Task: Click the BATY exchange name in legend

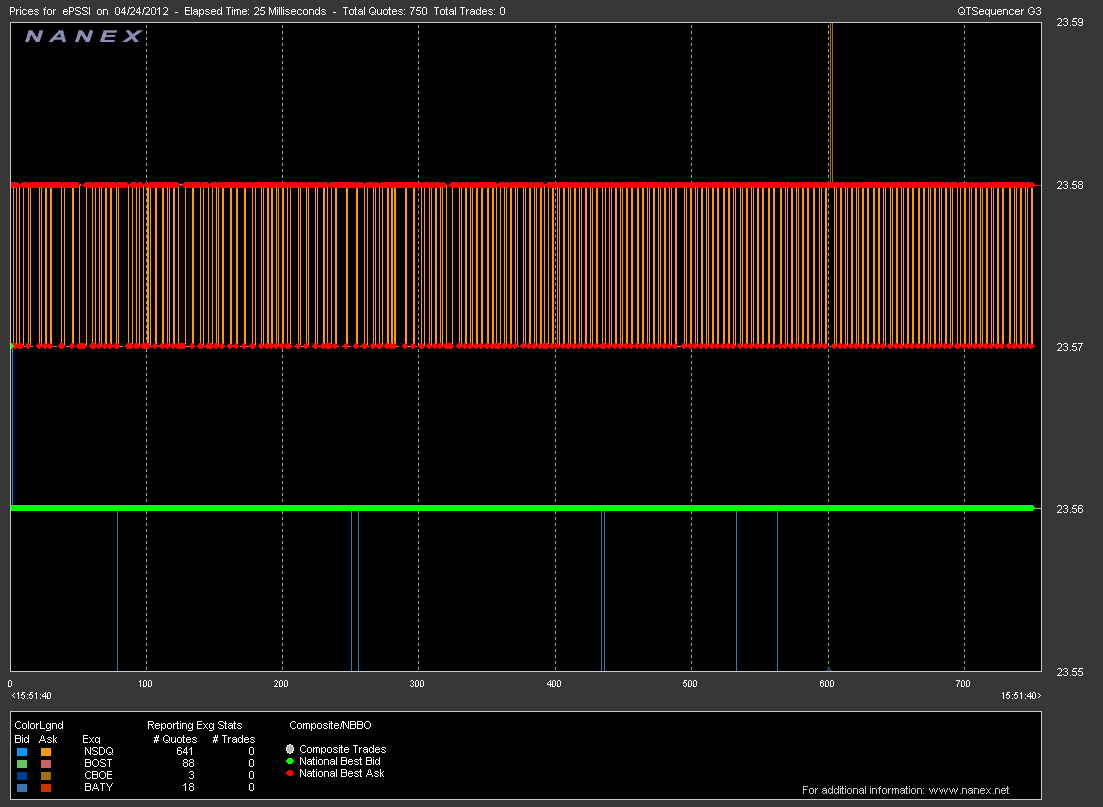Action: (x=98, y=787)
